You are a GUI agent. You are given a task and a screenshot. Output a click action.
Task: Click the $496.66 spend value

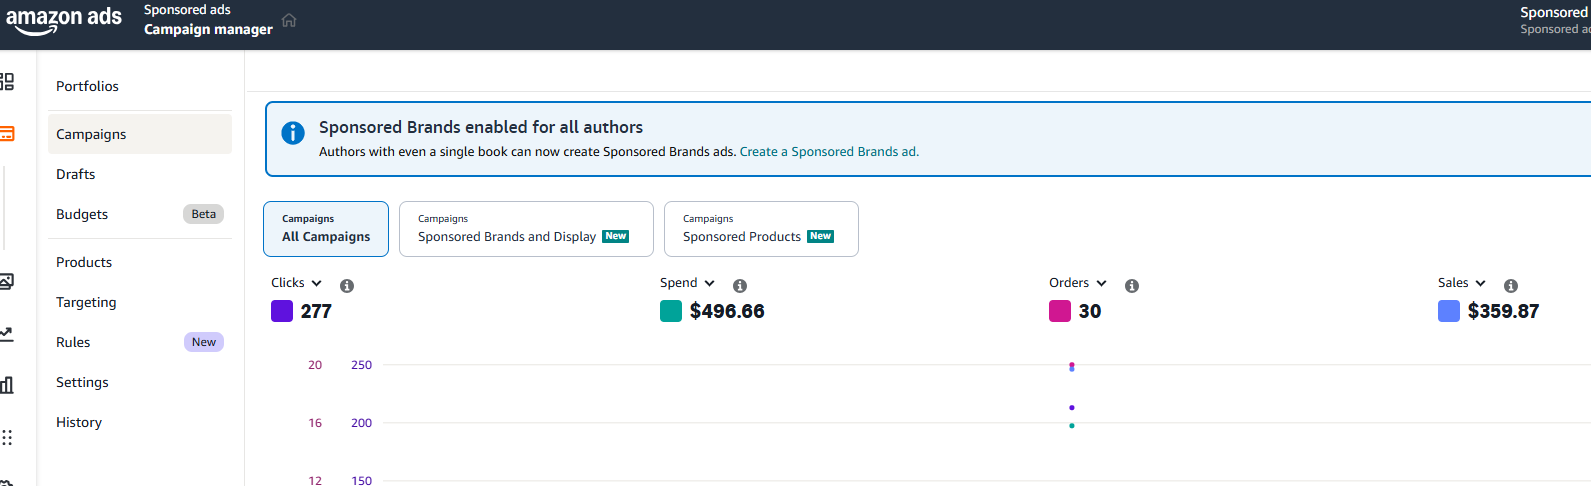tap(727, 311)
